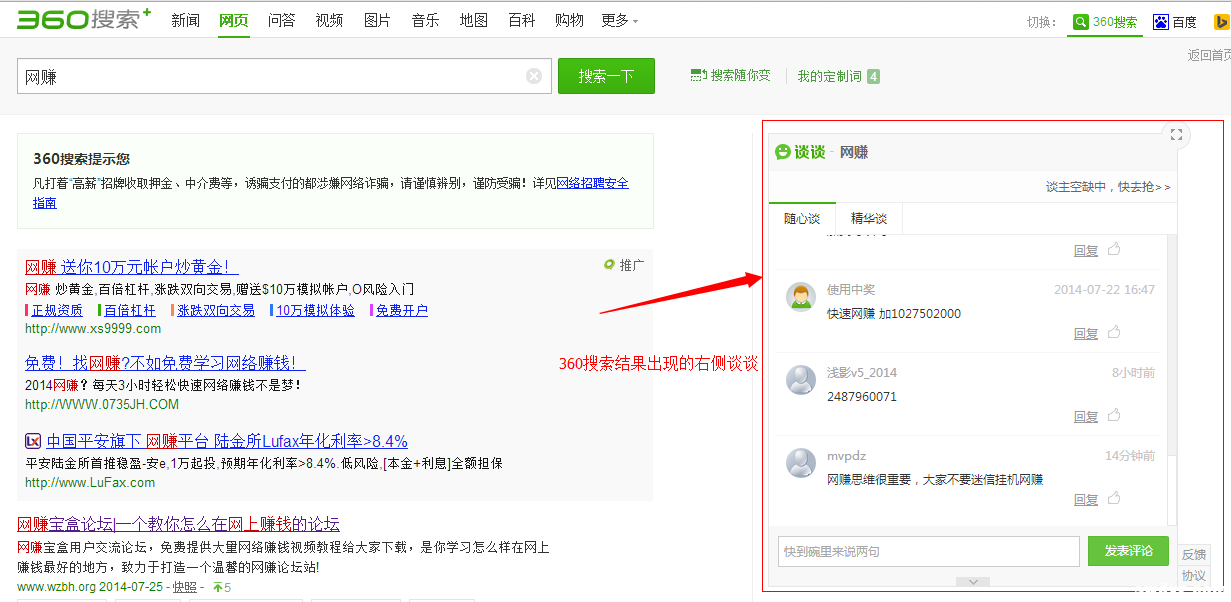Click the comment box 快到碗里来说两句
Viewport: 1231px width, 602px height.
pos(929,551)
